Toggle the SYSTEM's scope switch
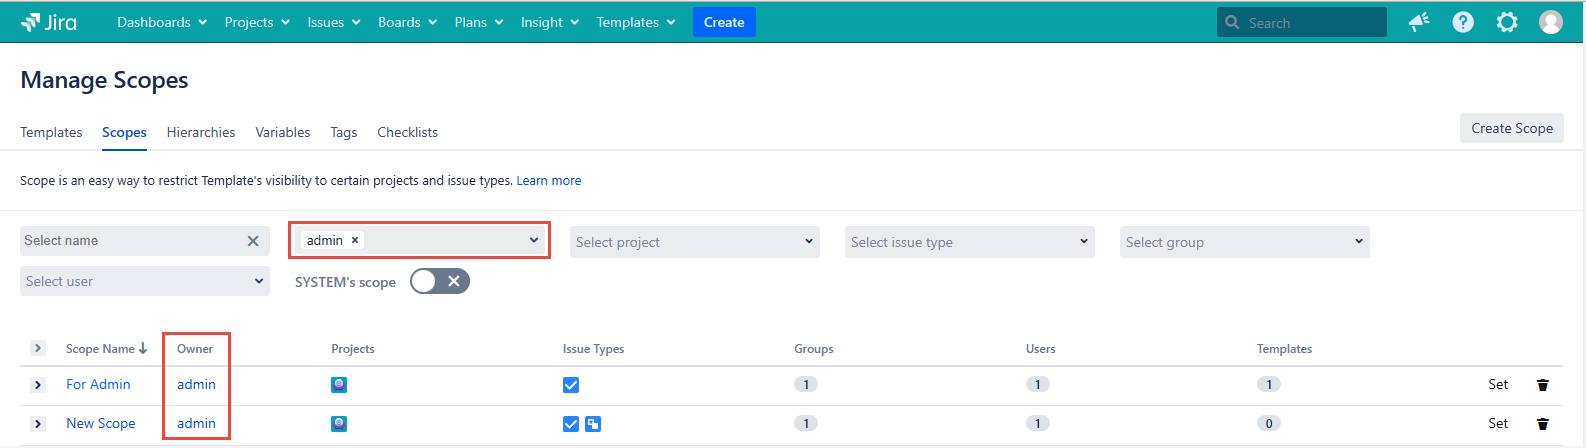The width and height of the screenshot is (1586, 448). point(439,282)
